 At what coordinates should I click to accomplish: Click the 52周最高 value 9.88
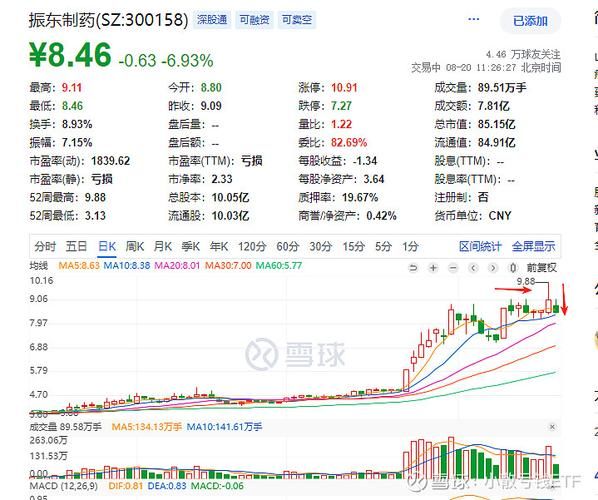pyautogui.click(x=95, y=197)
